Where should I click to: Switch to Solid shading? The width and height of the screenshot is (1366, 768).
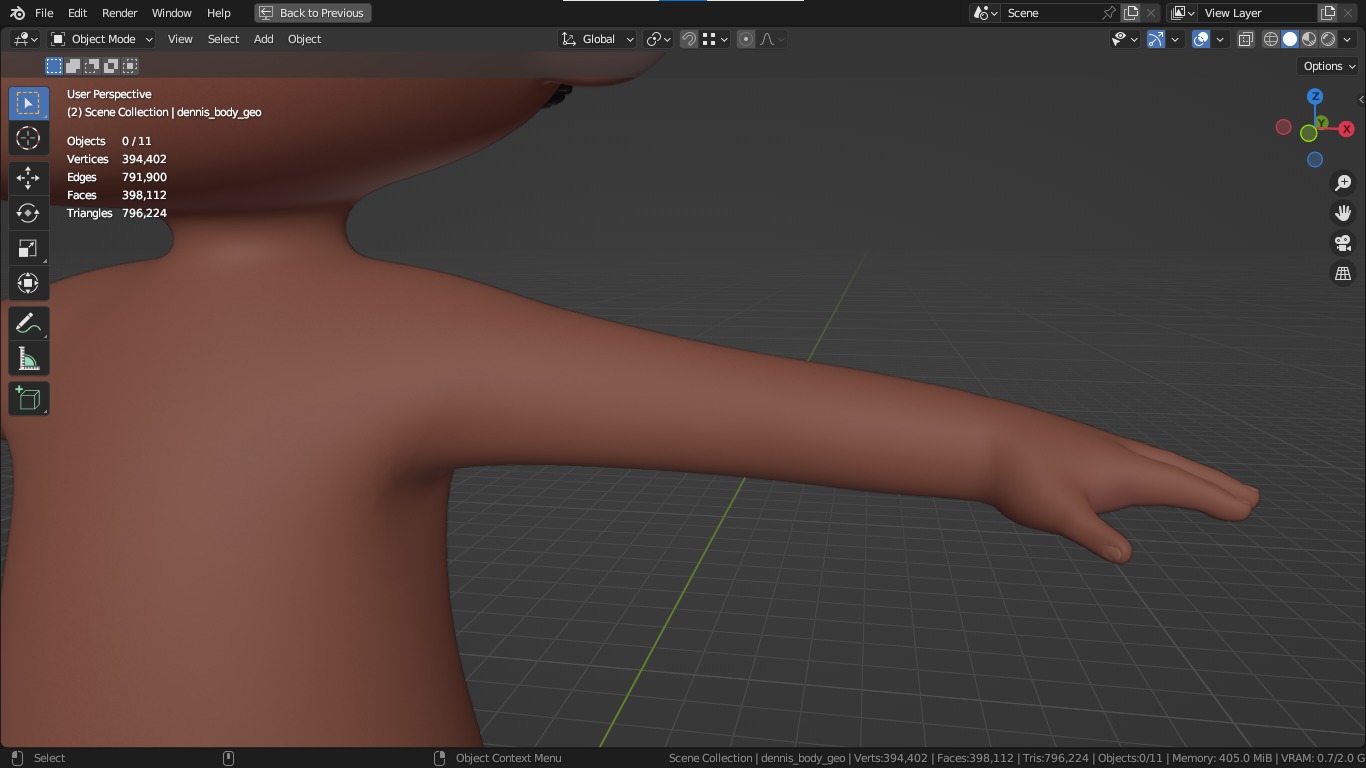[x=1290, y=39]
